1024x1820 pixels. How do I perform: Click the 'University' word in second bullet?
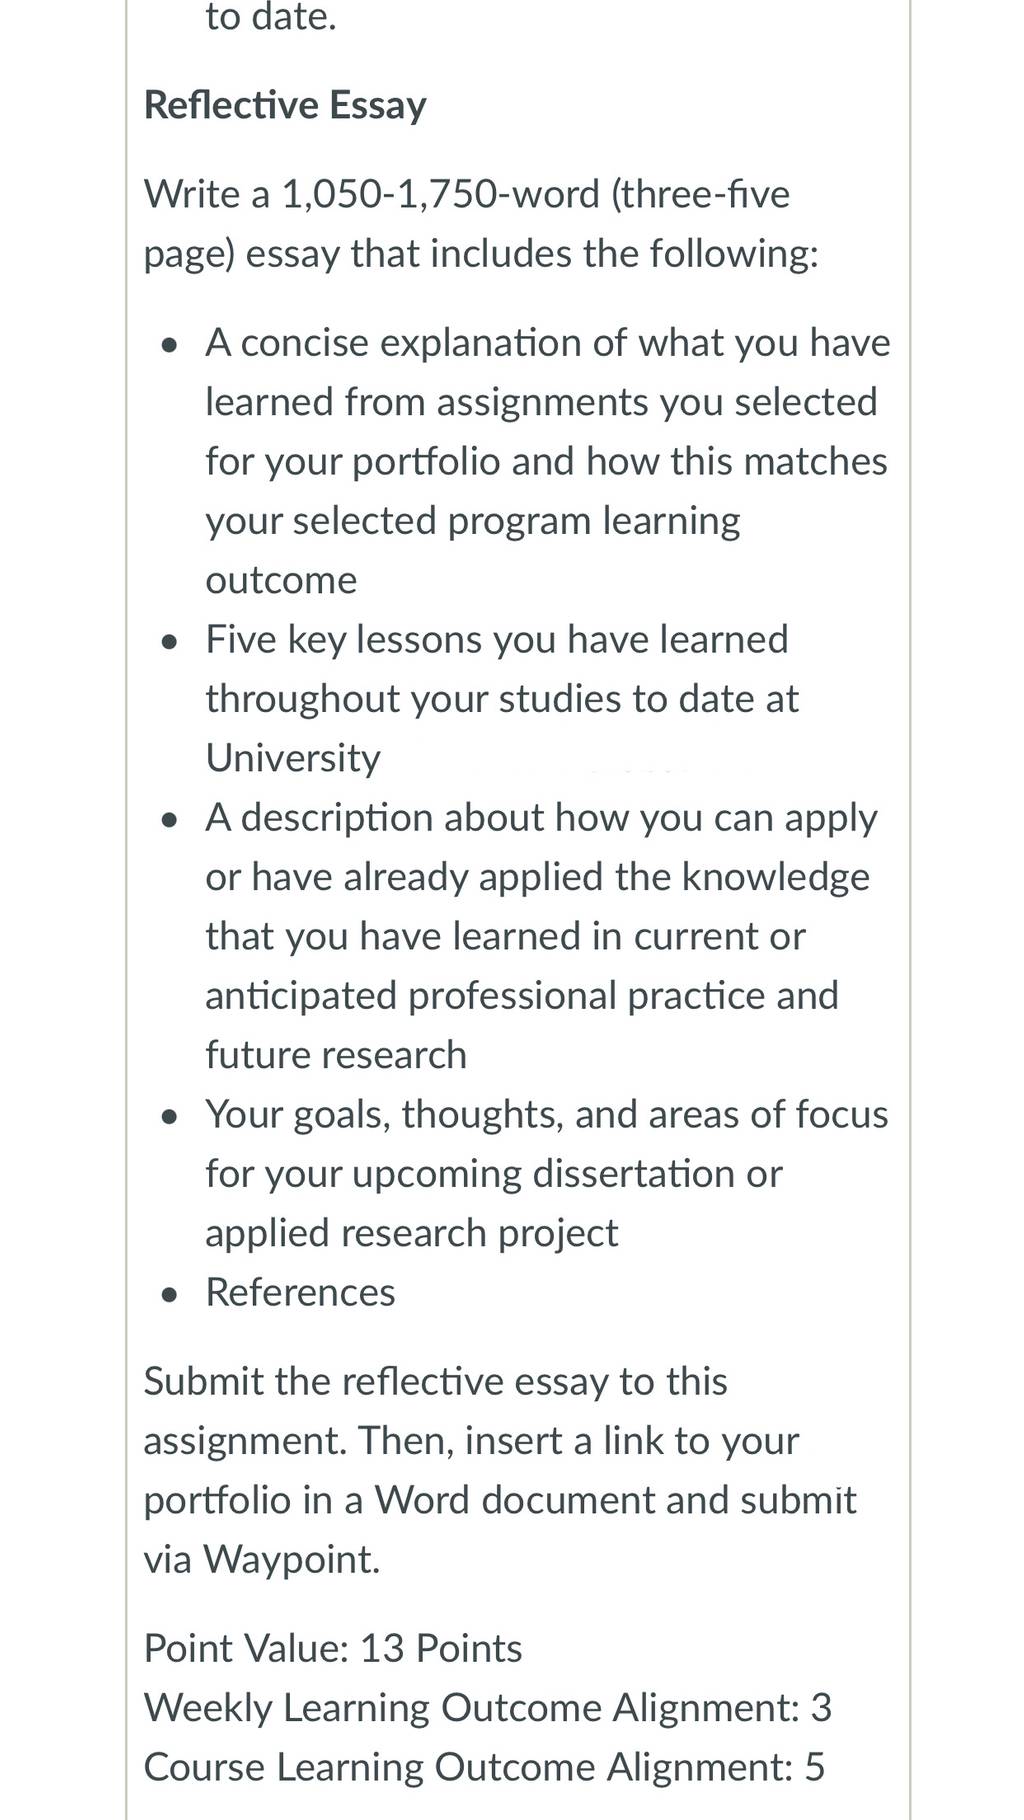pos(293,758)
